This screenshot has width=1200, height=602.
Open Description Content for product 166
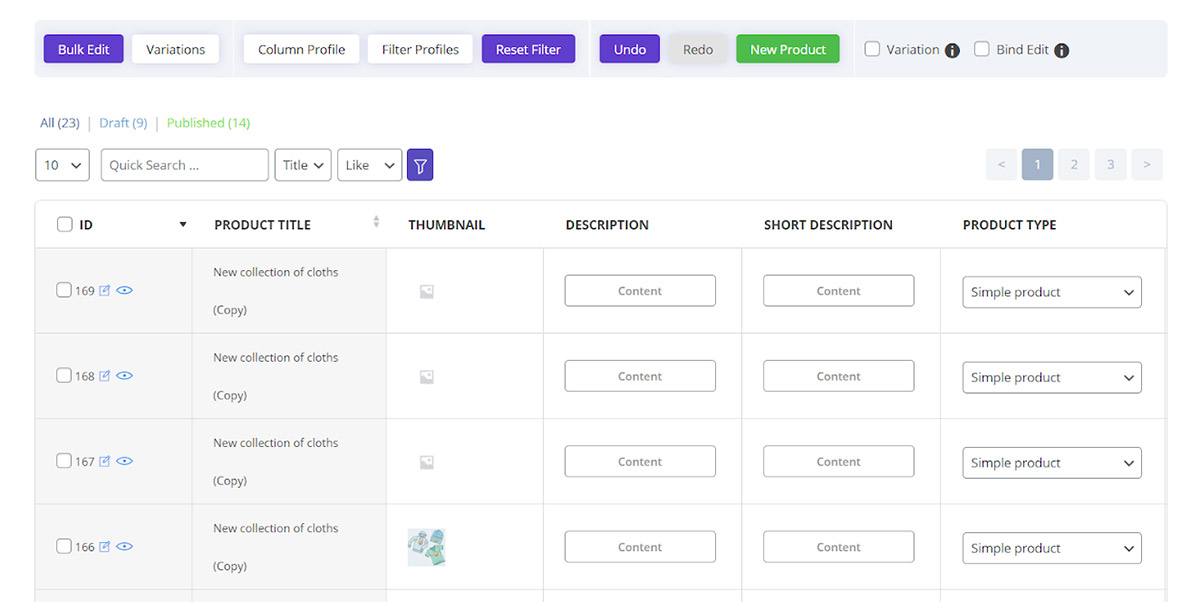[x=640, y=547]
